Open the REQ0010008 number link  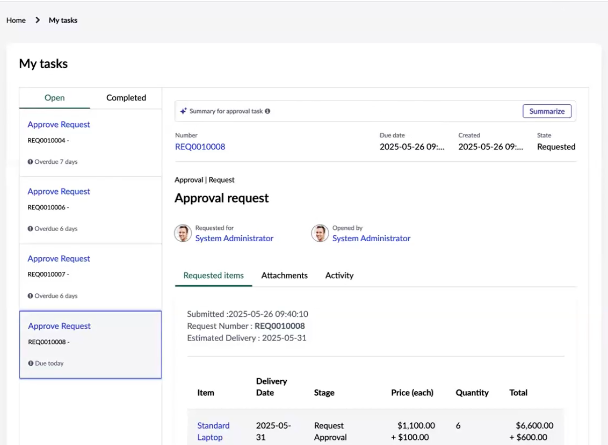[200, 147]
